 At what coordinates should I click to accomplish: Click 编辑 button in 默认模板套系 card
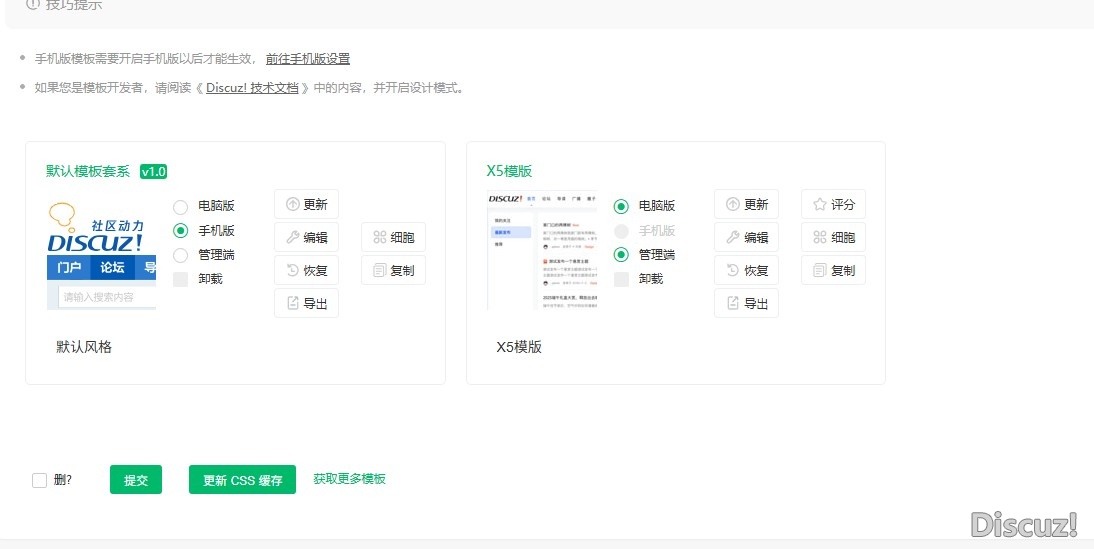point(306,237)
